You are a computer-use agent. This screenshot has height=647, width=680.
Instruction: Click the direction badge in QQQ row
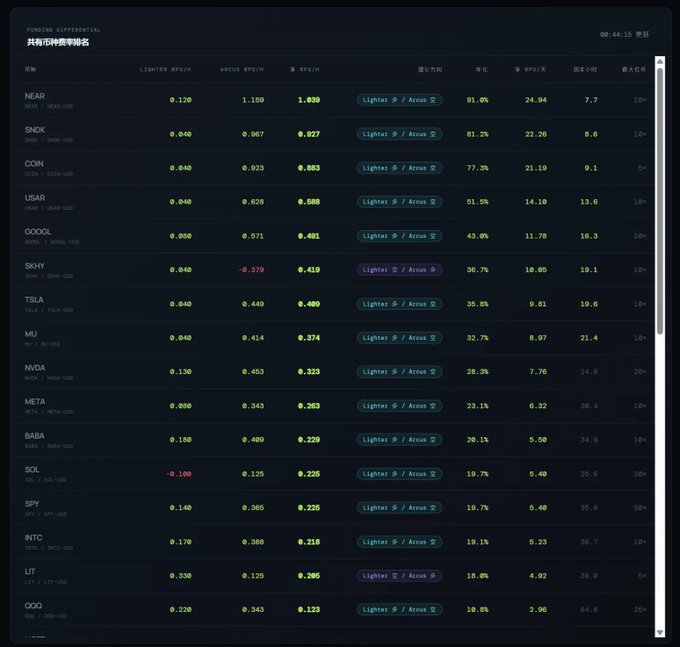click(399, 610)
